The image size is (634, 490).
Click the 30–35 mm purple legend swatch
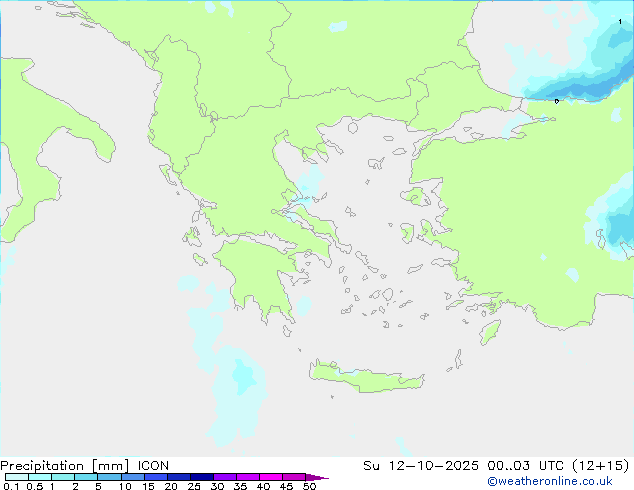click(224, 477)
